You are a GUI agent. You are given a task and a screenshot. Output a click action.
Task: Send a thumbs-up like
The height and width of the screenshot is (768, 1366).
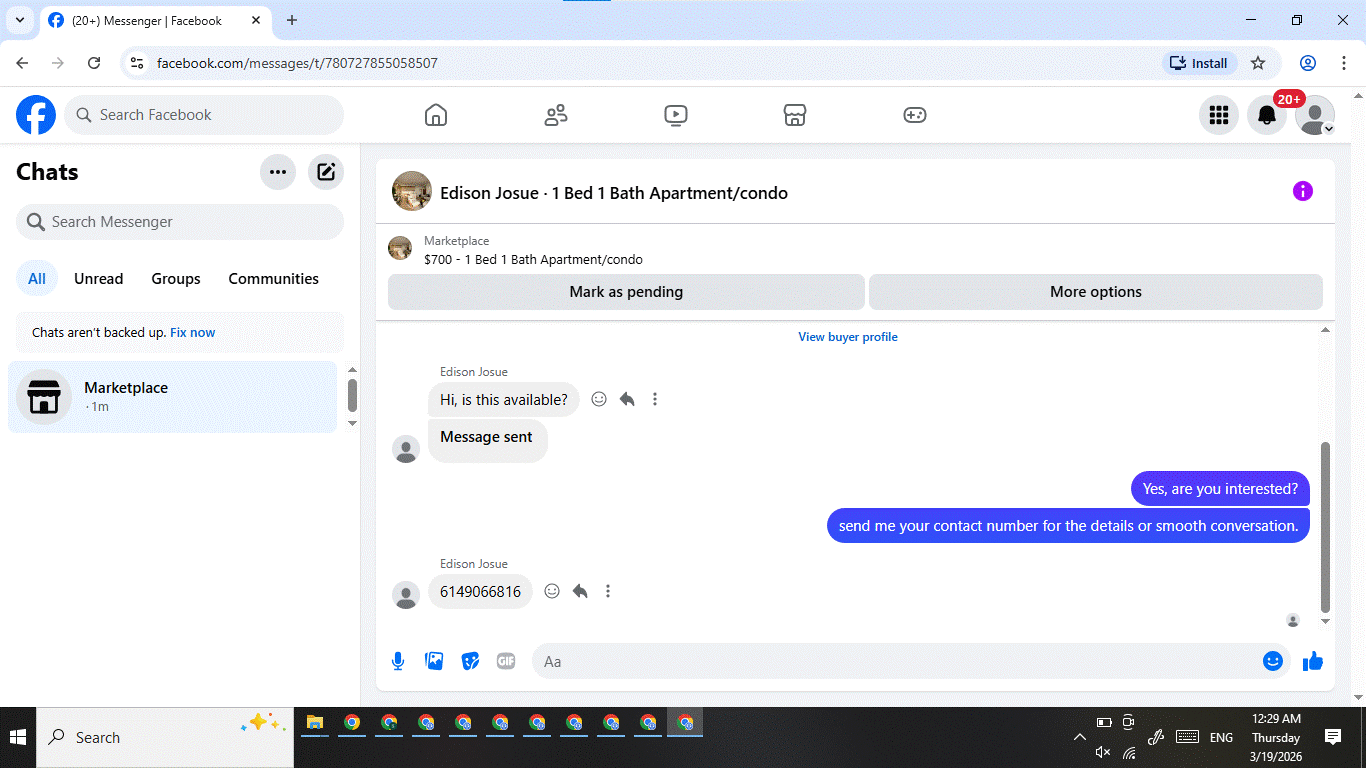[x=1313, y=661]
